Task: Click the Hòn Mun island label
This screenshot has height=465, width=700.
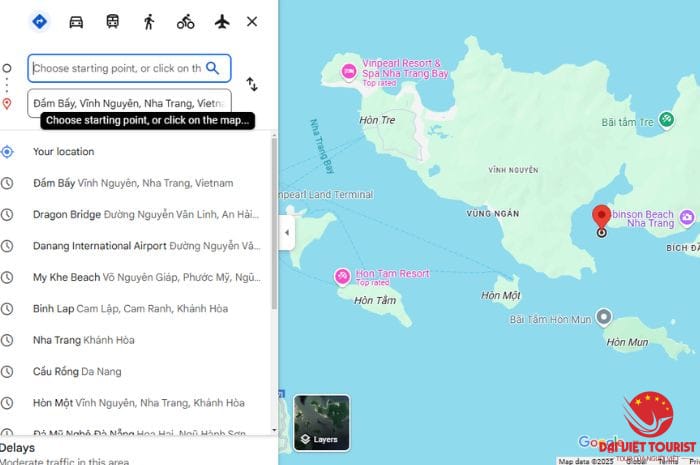Action: coord(627,342)
